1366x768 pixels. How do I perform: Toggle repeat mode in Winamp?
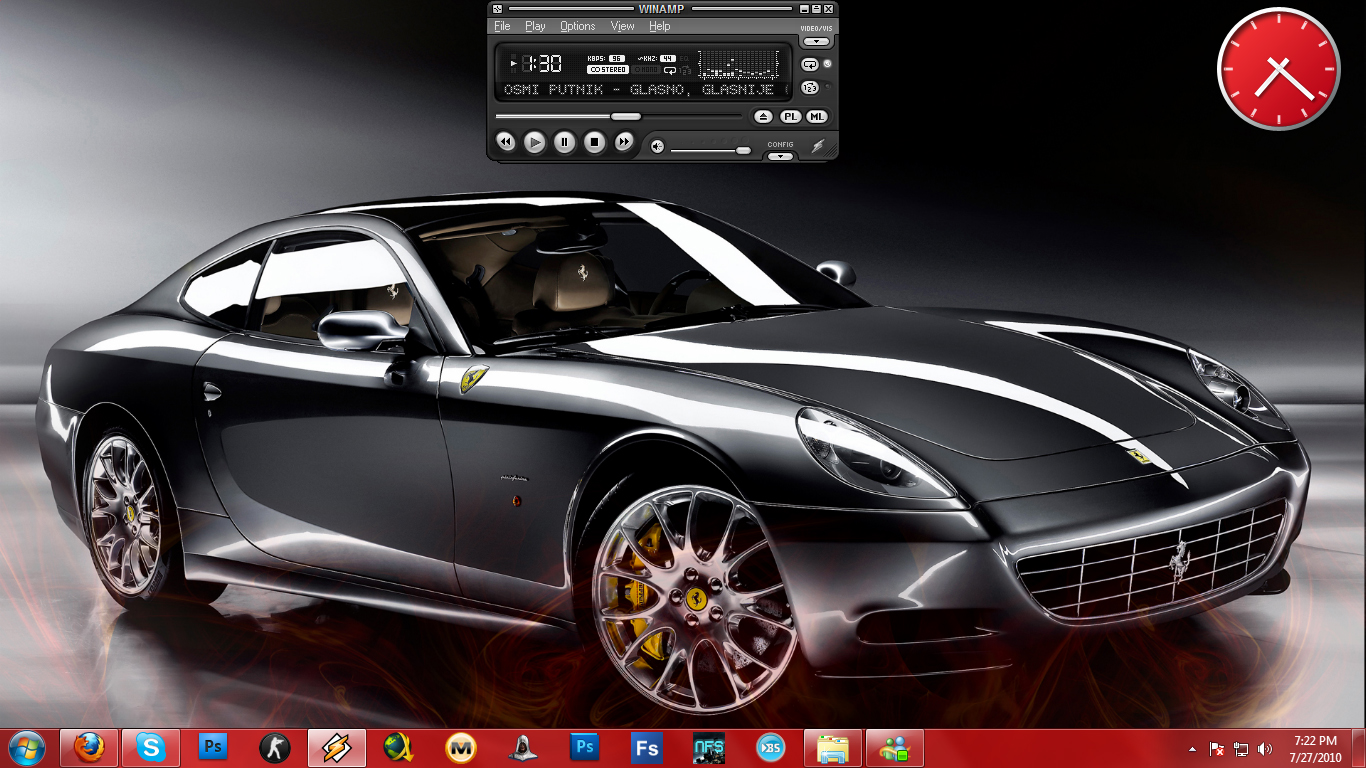point(810,64)
